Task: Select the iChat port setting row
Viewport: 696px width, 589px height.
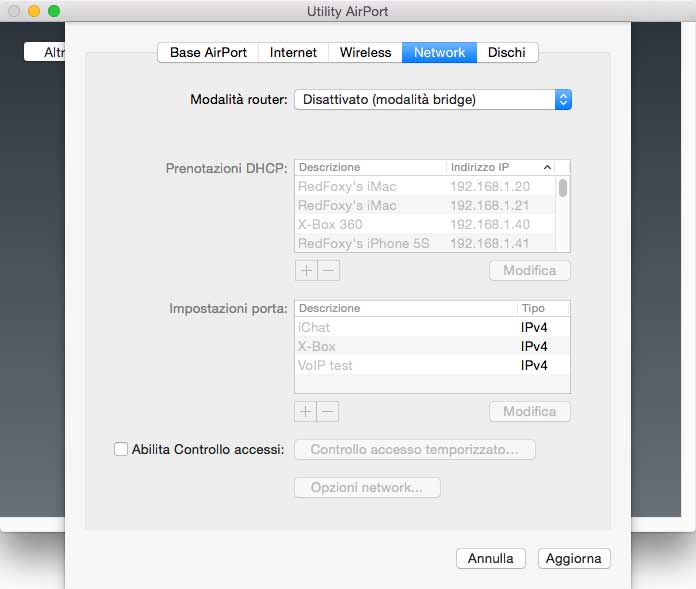Action: 432,327
